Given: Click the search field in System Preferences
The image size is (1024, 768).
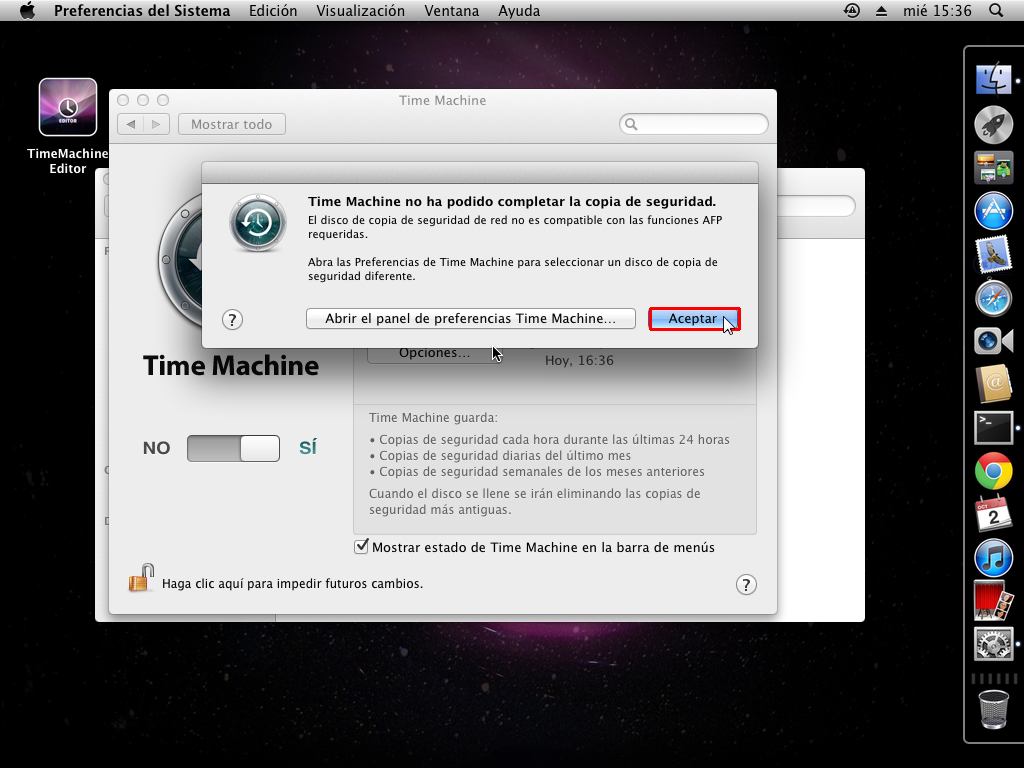Looking at the screenshot, I should pos(694,124).
